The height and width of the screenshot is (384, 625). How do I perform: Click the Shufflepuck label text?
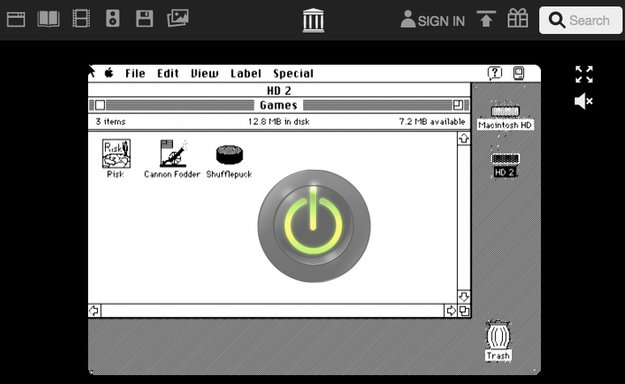point(229,174)
